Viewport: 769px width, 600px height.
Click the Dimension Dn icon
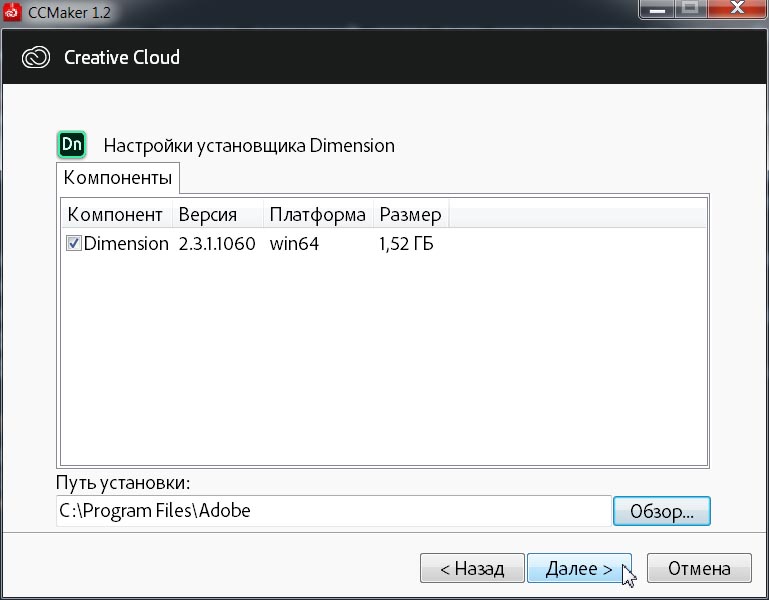coord(72,145)
